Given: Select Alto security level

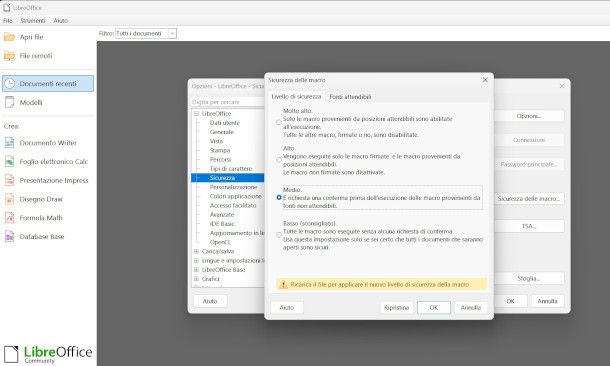Looking at the screenshot, I should pos(279,160).
